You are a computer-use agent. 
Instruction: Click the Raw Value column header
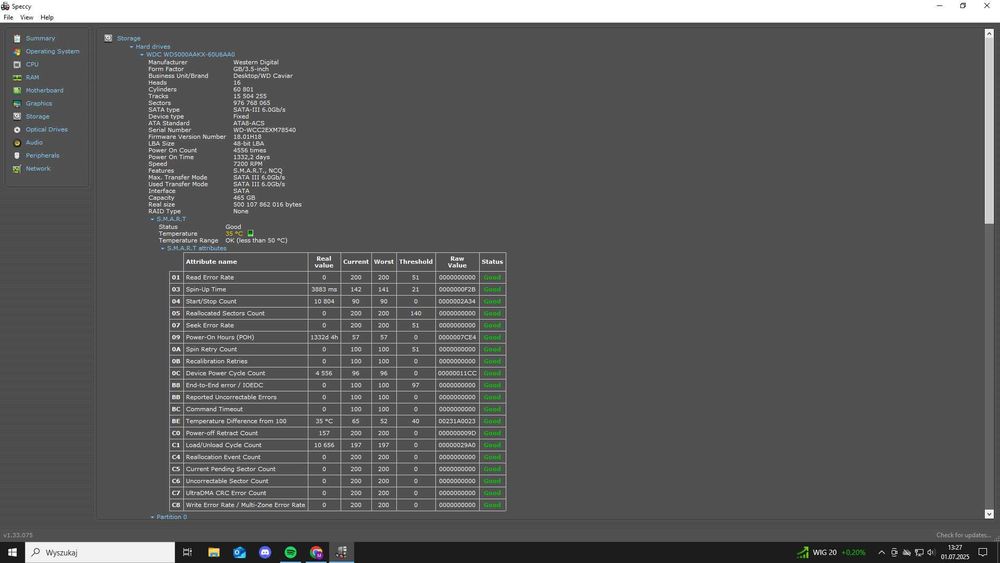457,262
